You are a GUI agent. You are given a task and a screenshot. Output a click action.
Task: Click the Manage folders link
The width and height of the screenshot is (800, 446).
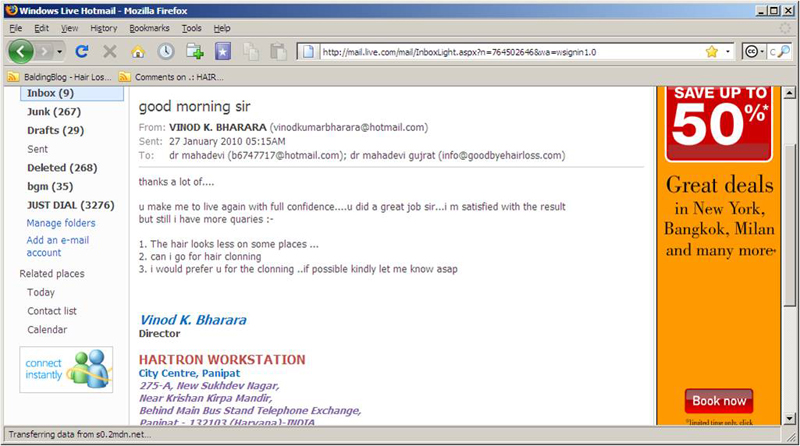pyautogui.click(x=61, y=223)
